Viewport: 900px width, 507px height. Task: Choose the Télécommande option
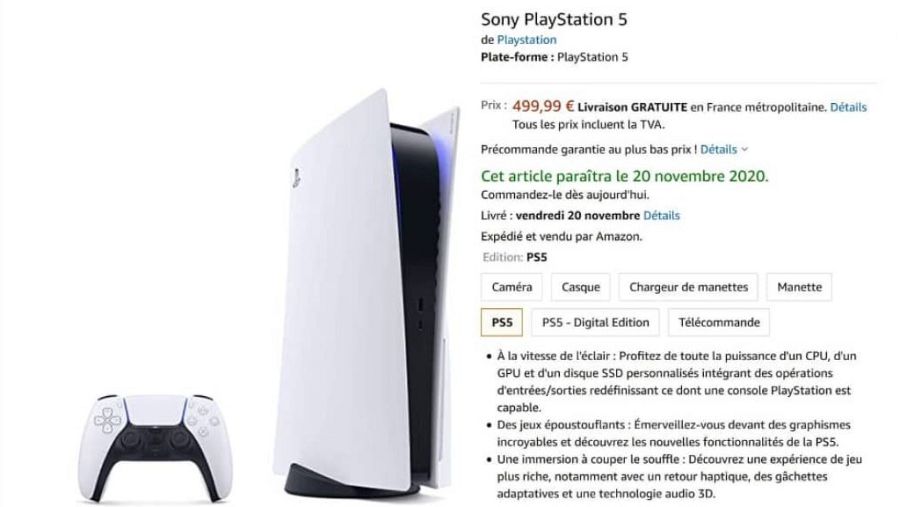719,322
